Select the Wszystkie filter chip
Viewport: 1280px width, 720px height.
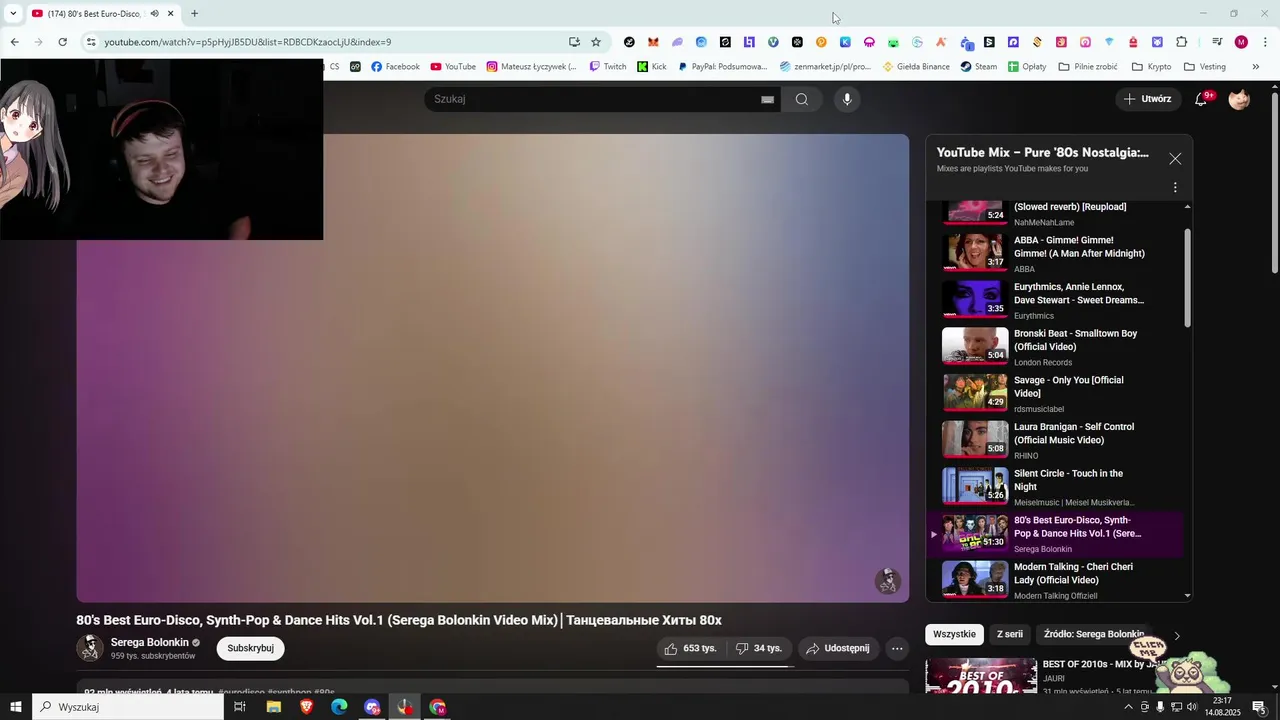pyautogui.click(x=954, y=634)
